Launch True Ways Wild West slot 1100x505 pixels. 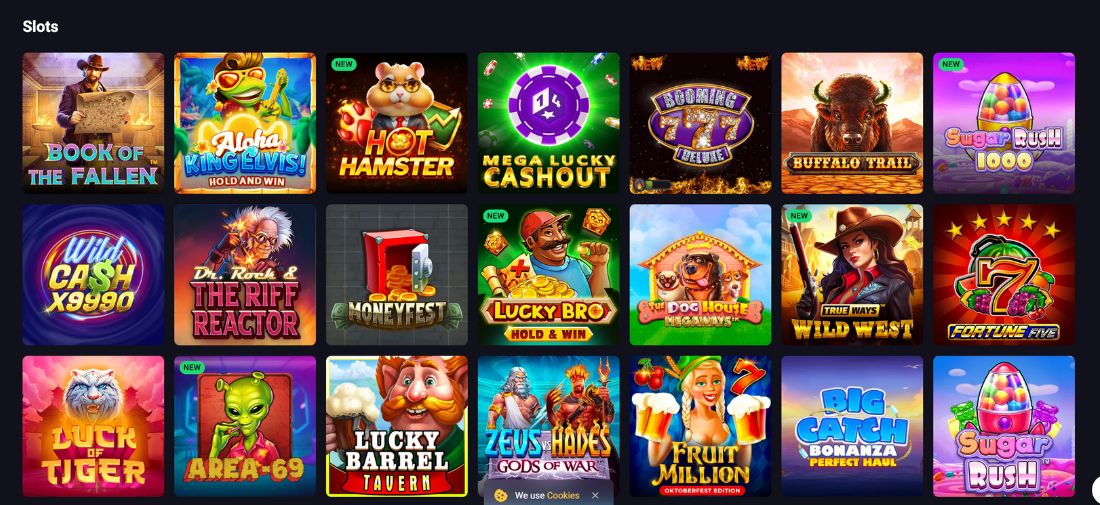852,275
